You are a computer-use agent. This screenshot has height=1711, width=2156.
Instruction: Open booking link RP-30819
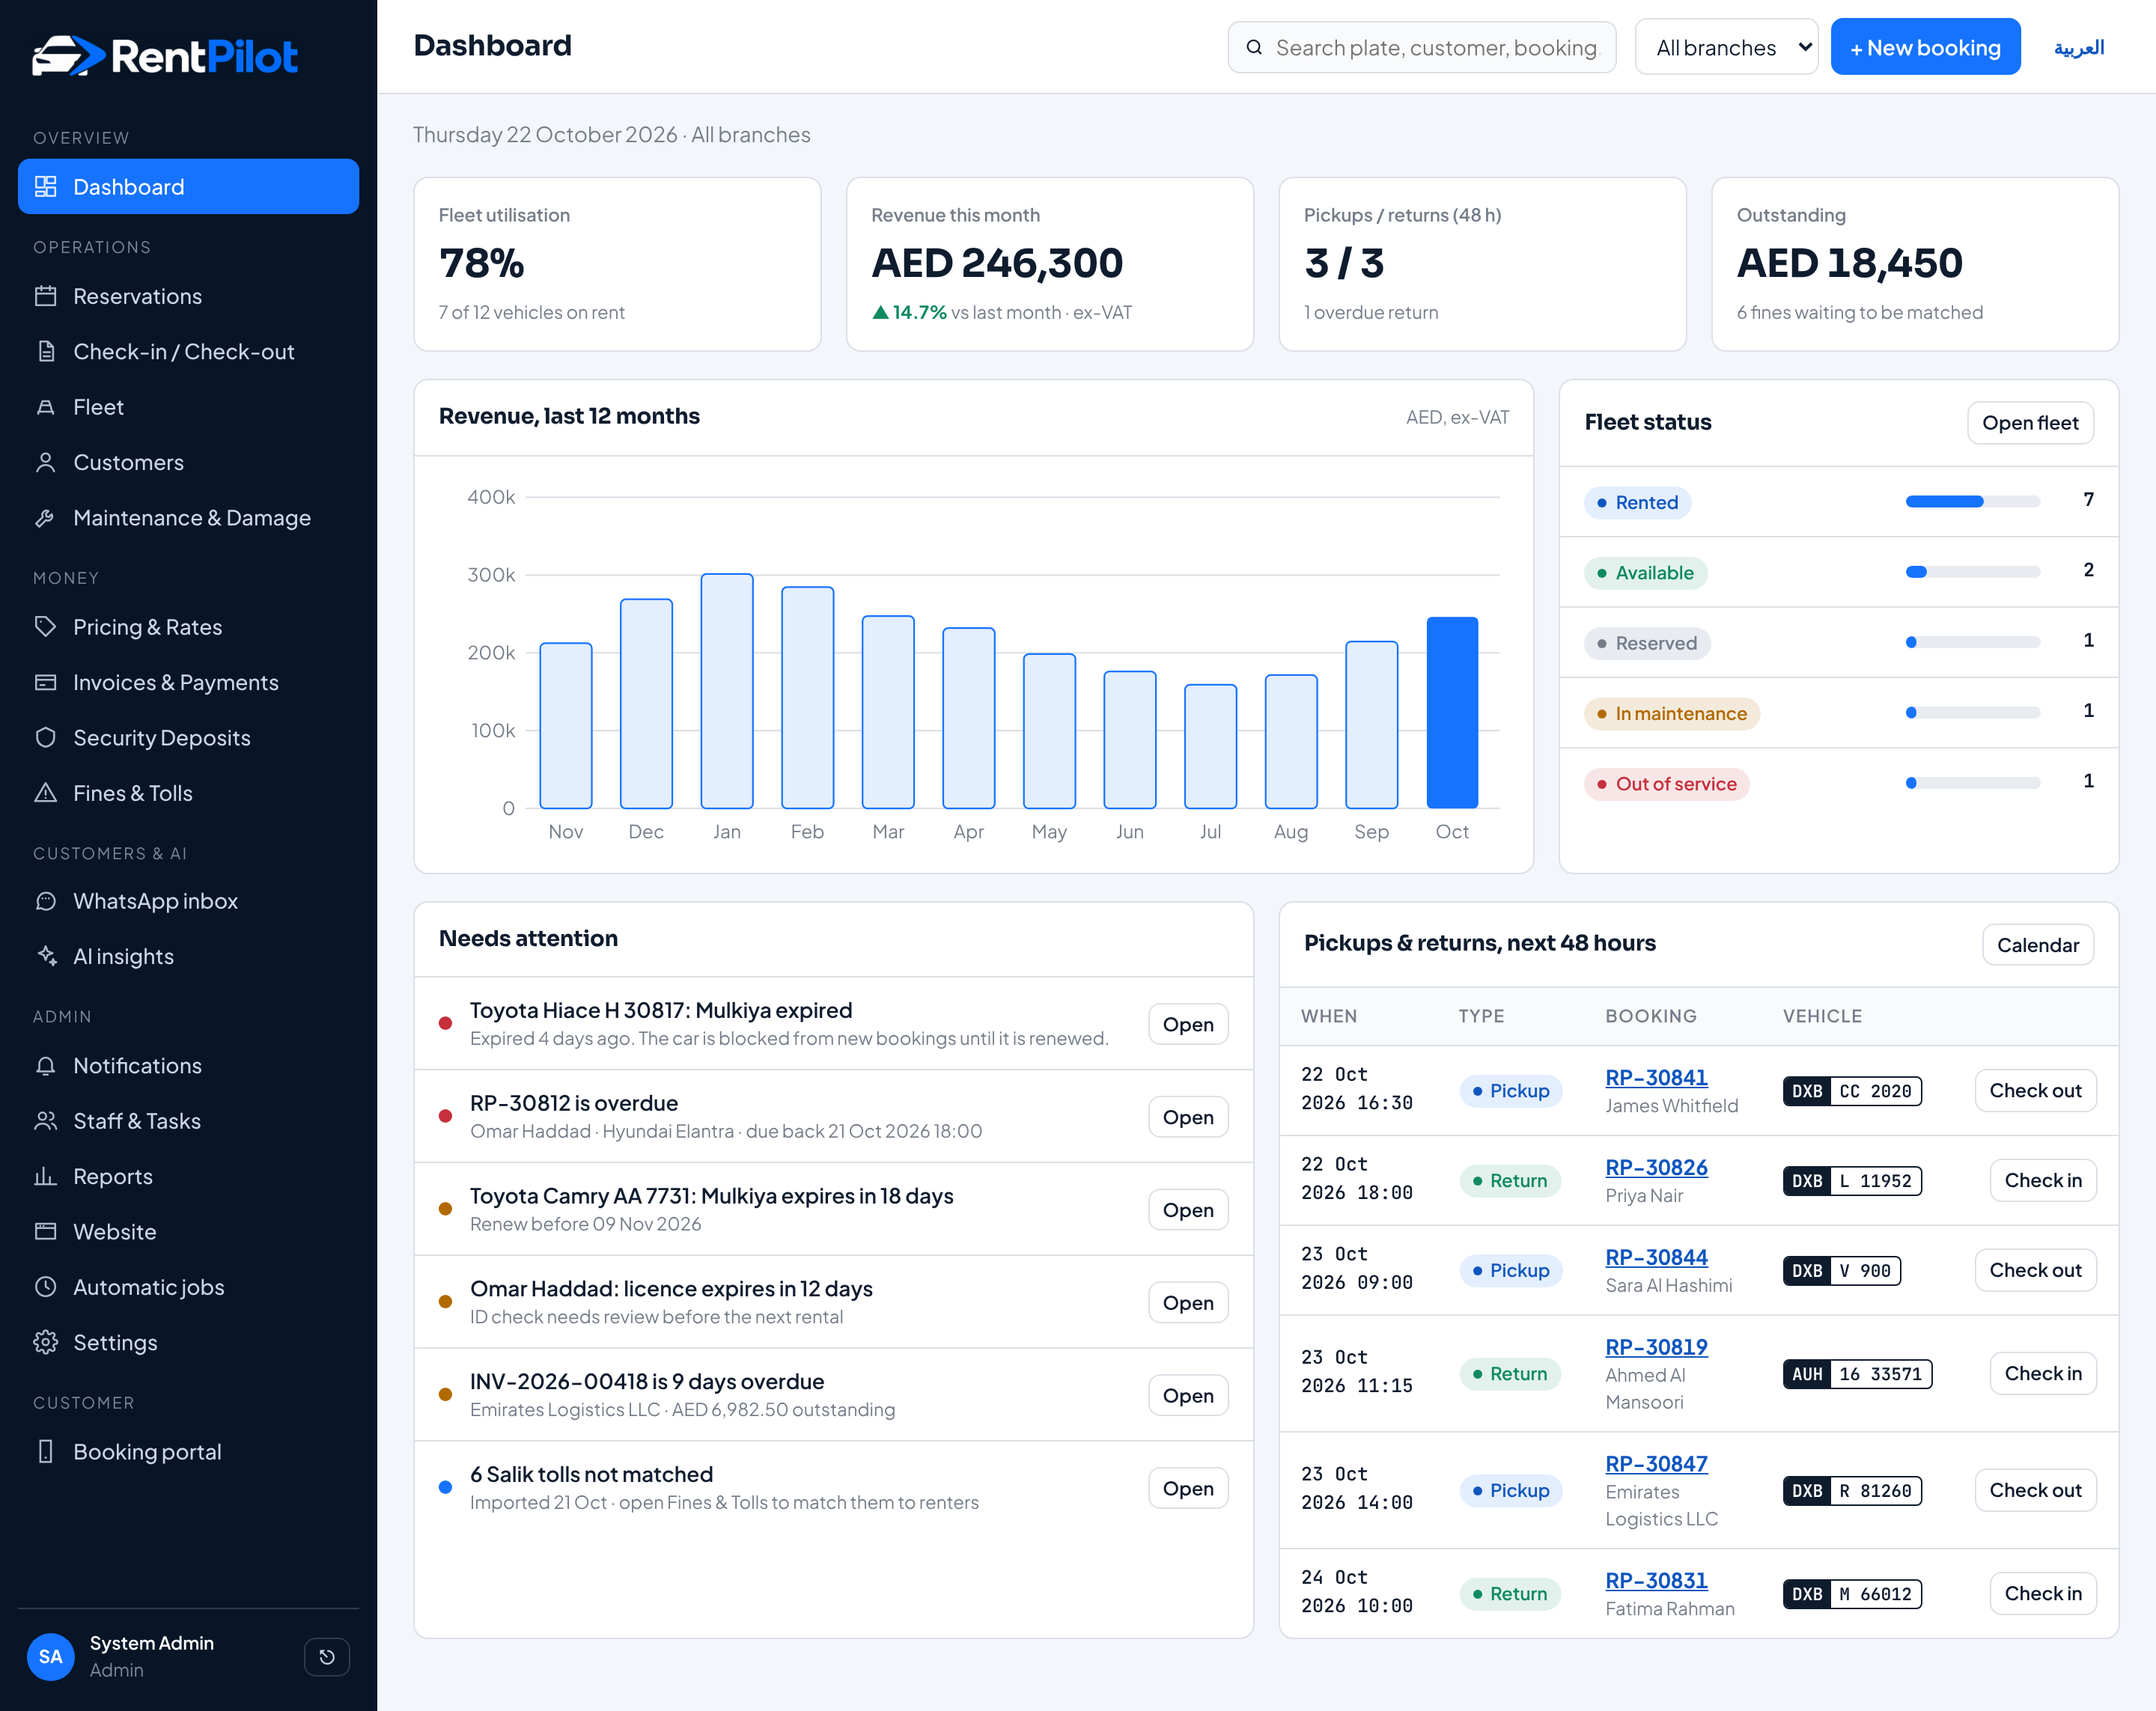tap(1656, 1347)
